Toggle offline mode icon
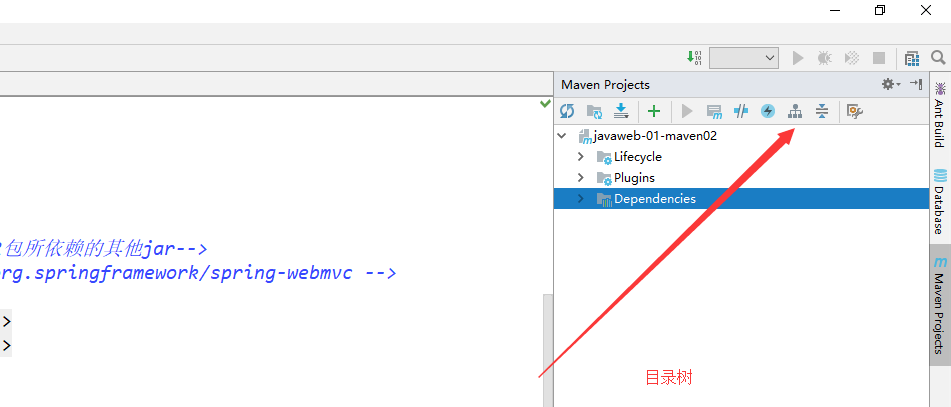951x407 pixels. [741, 111]
